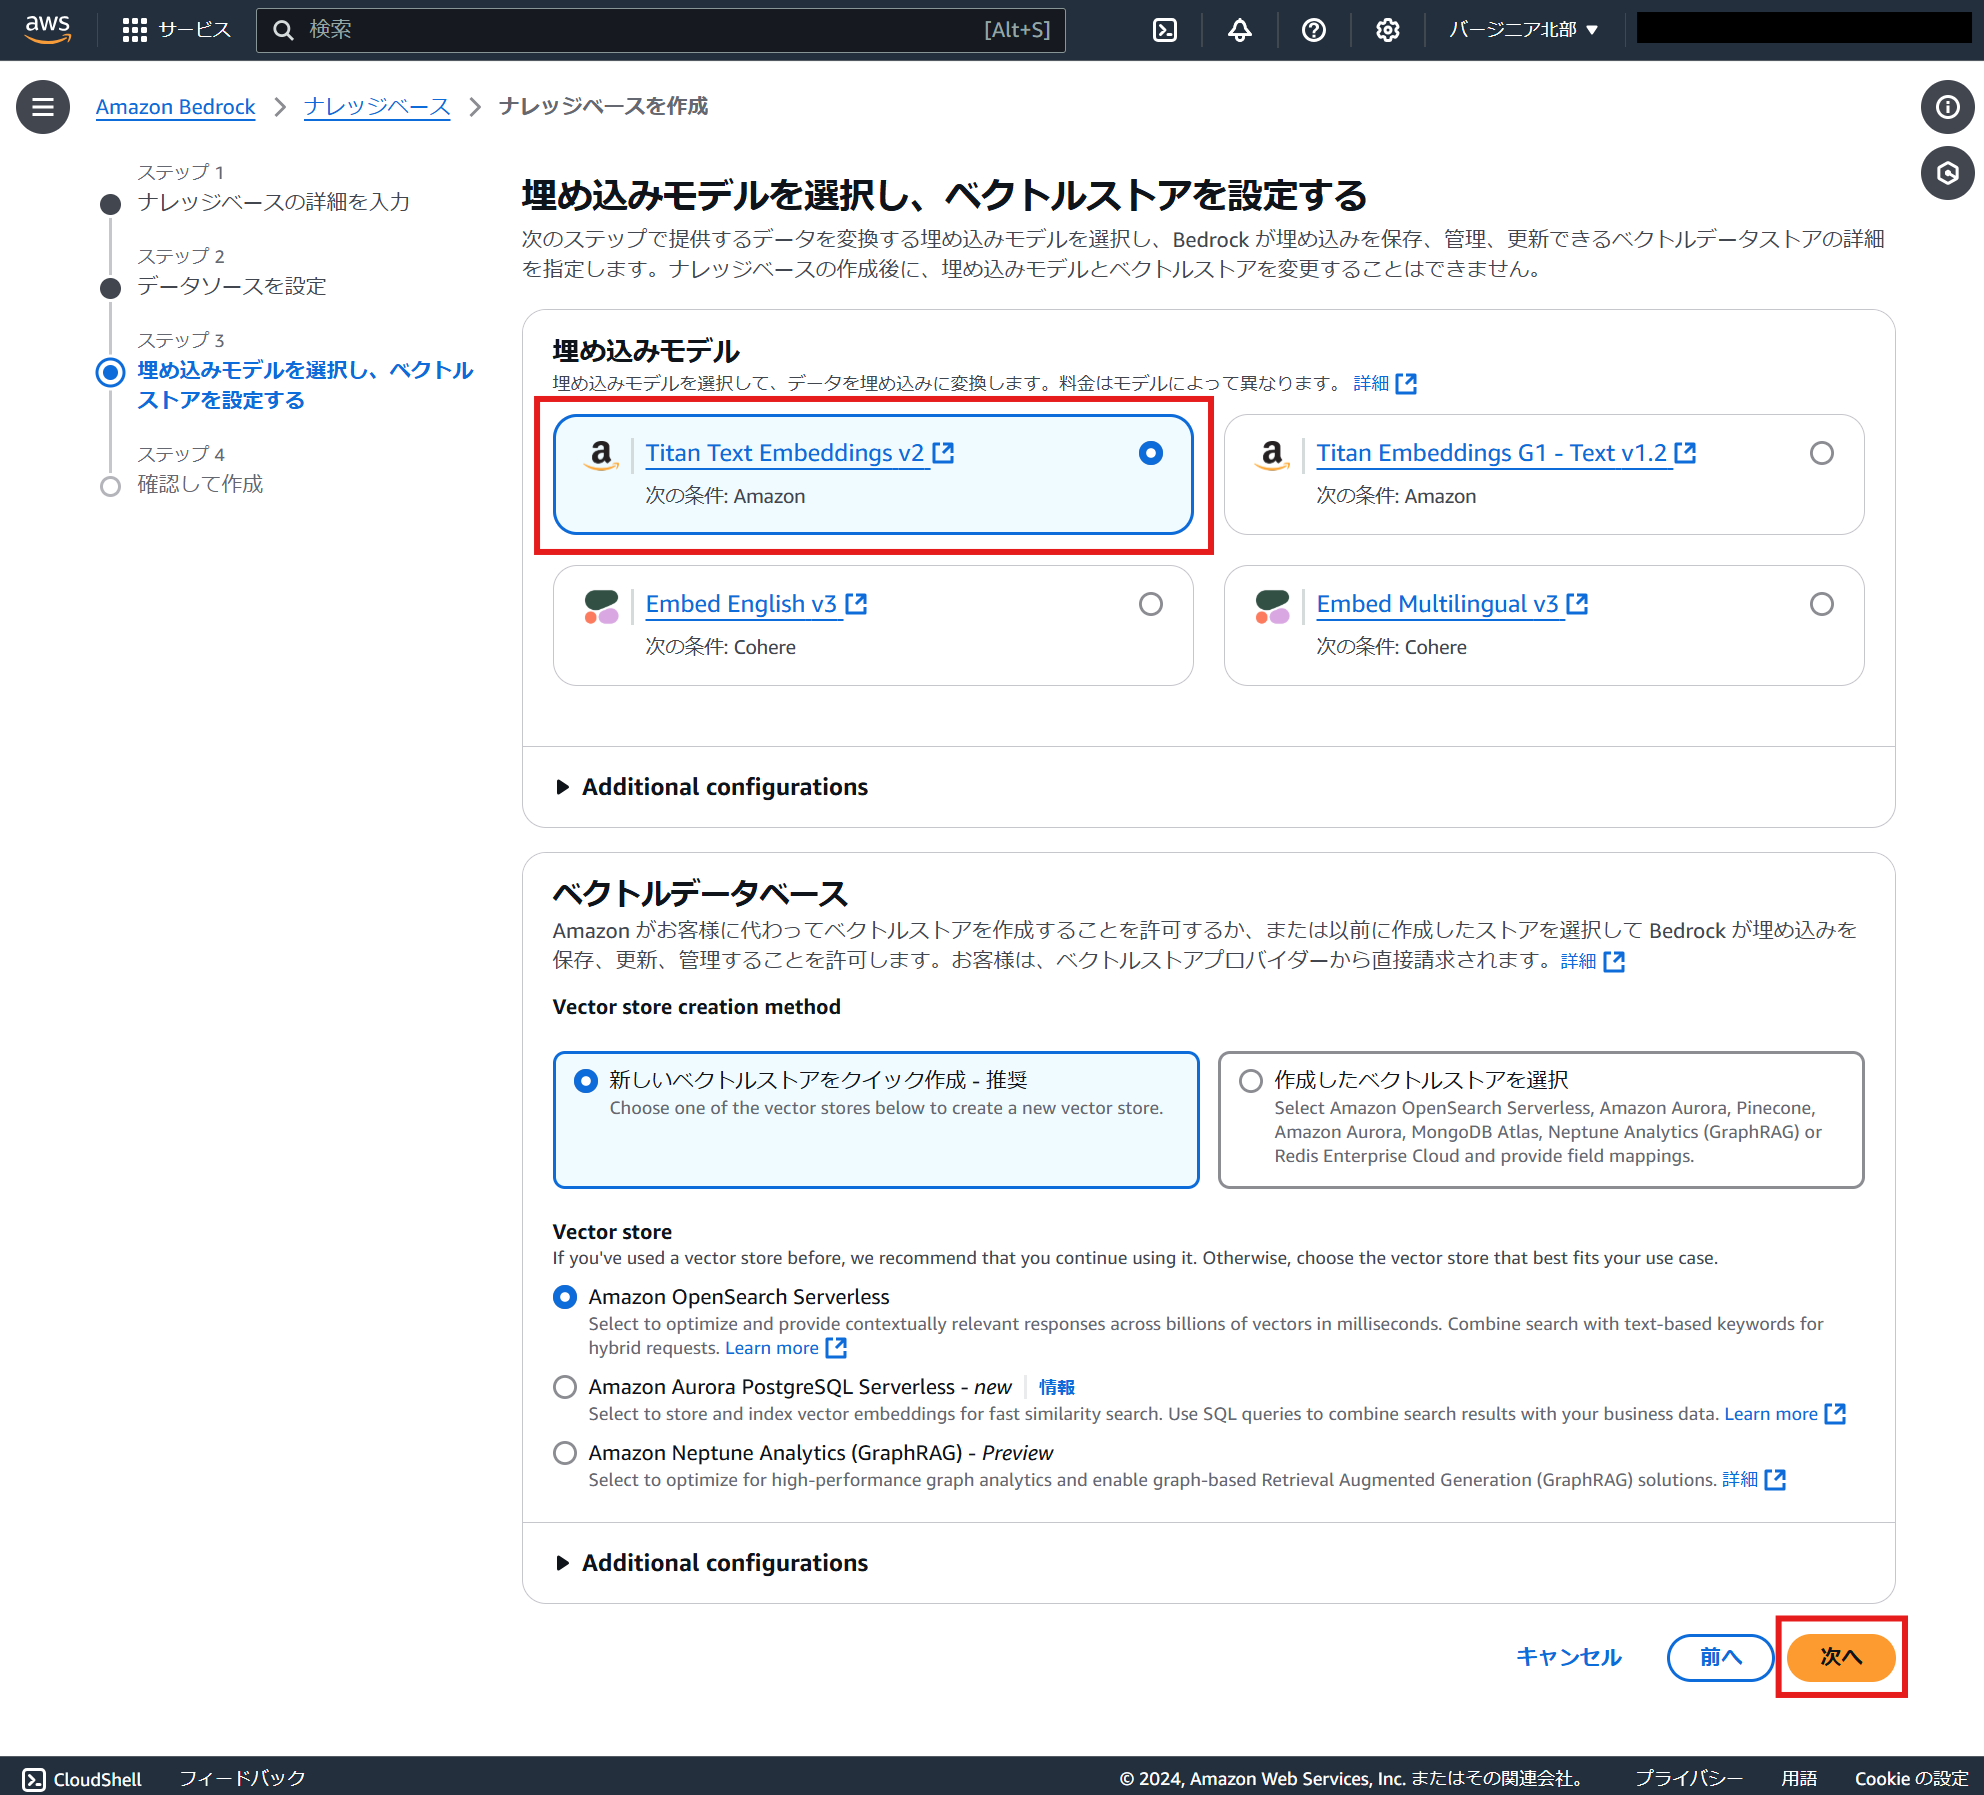The image size is (1984, 1795).
Task: Expand Additional configurations under vector database
Action: pos(724,1563)
